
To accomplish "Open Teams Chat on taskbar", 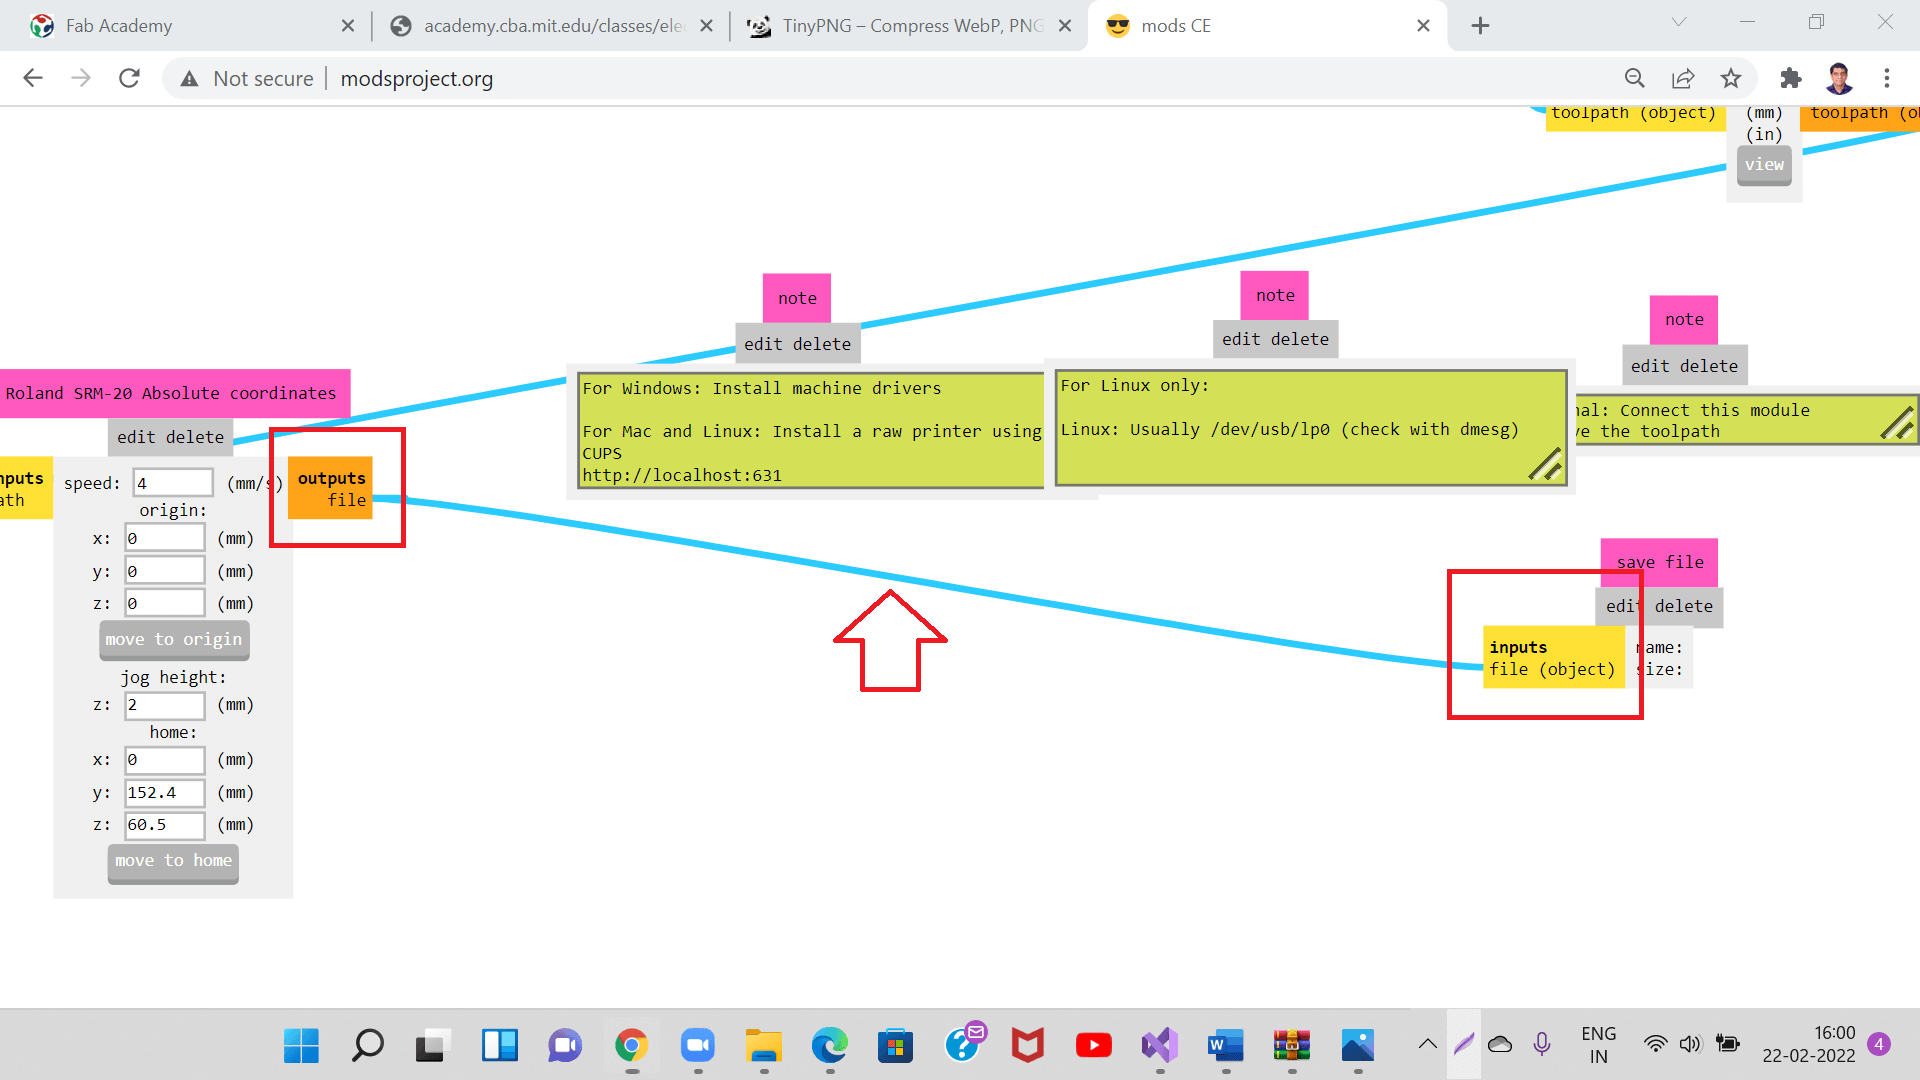I will tap(565, 1046).
